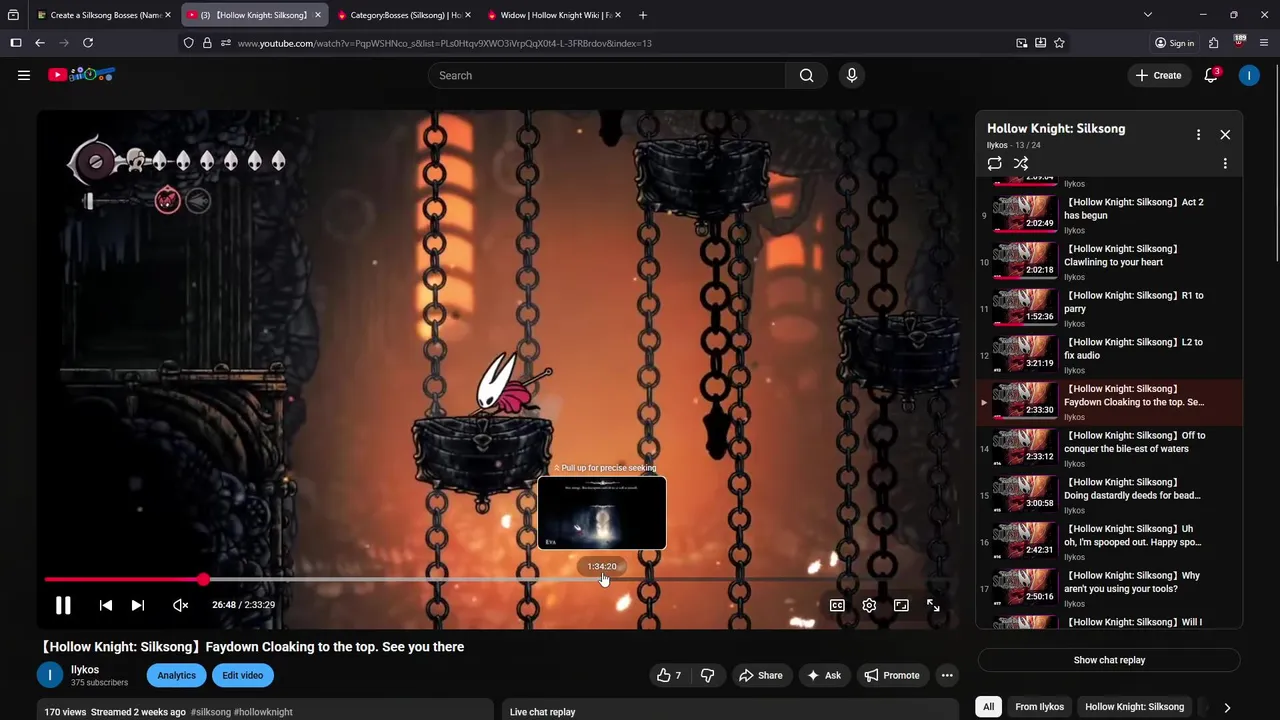This screenshot has height=720, width=1280.
Task: Open playlist header more options
Action: (x=1198, y=134)
